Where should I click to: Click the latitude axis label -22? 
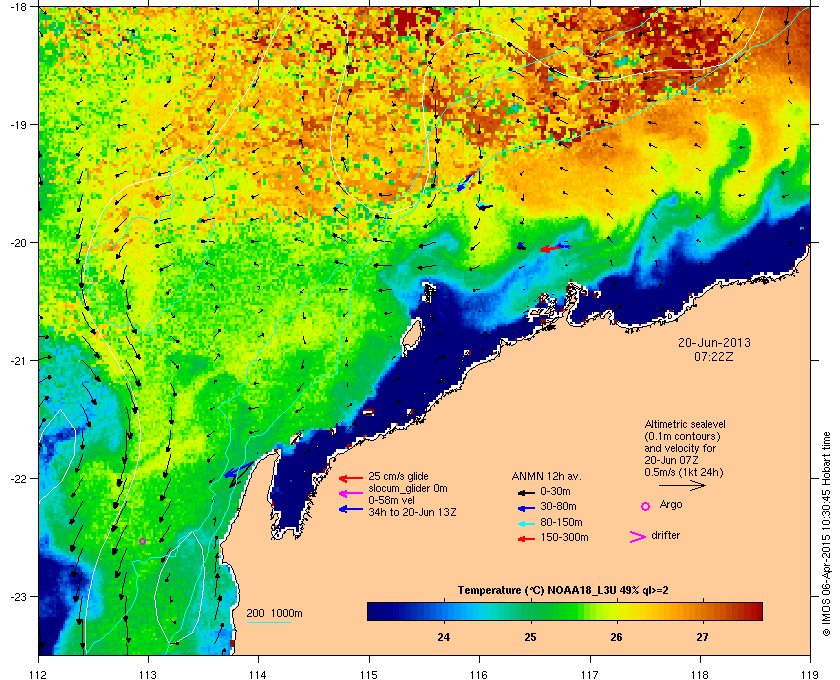[18, 479]
